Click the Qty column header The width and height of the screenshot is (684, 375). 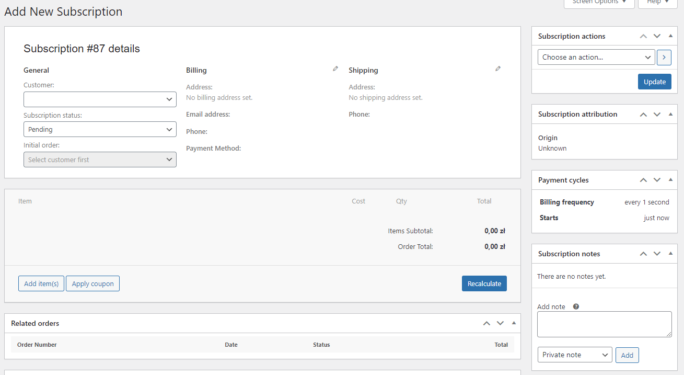point(401,201)
